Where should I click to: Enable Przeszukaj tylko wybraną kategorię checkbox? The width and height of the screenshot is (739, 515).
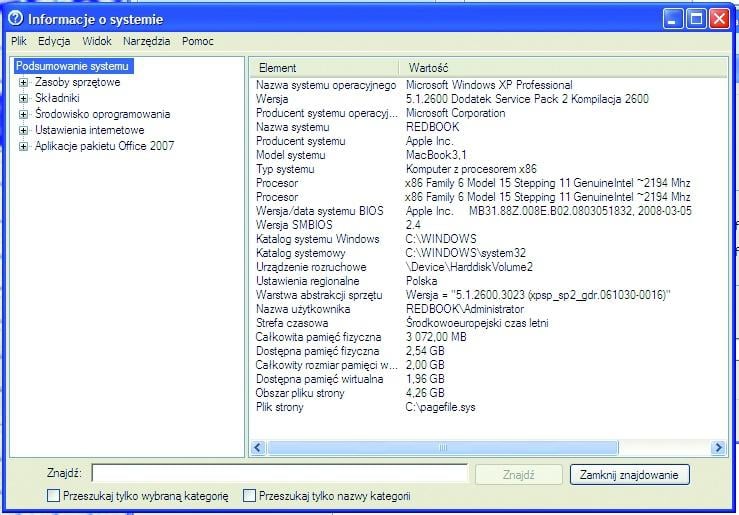point(53,495)
